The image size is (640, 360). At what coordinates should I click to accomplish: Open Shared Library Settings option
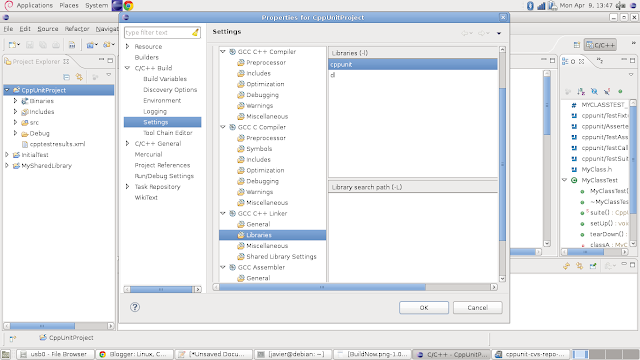click(281, 257)
